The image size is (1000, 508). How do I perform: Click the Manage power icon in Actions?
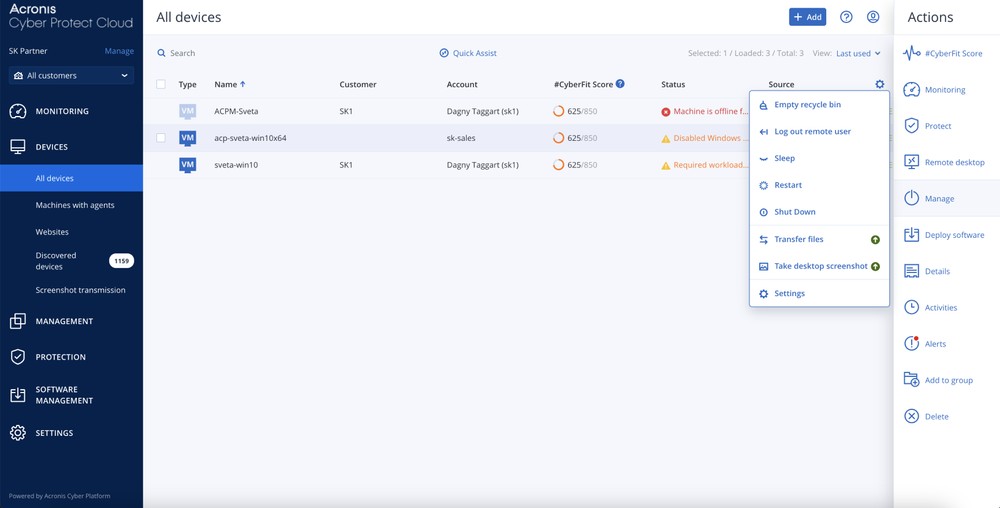click(x=912, y=198)
